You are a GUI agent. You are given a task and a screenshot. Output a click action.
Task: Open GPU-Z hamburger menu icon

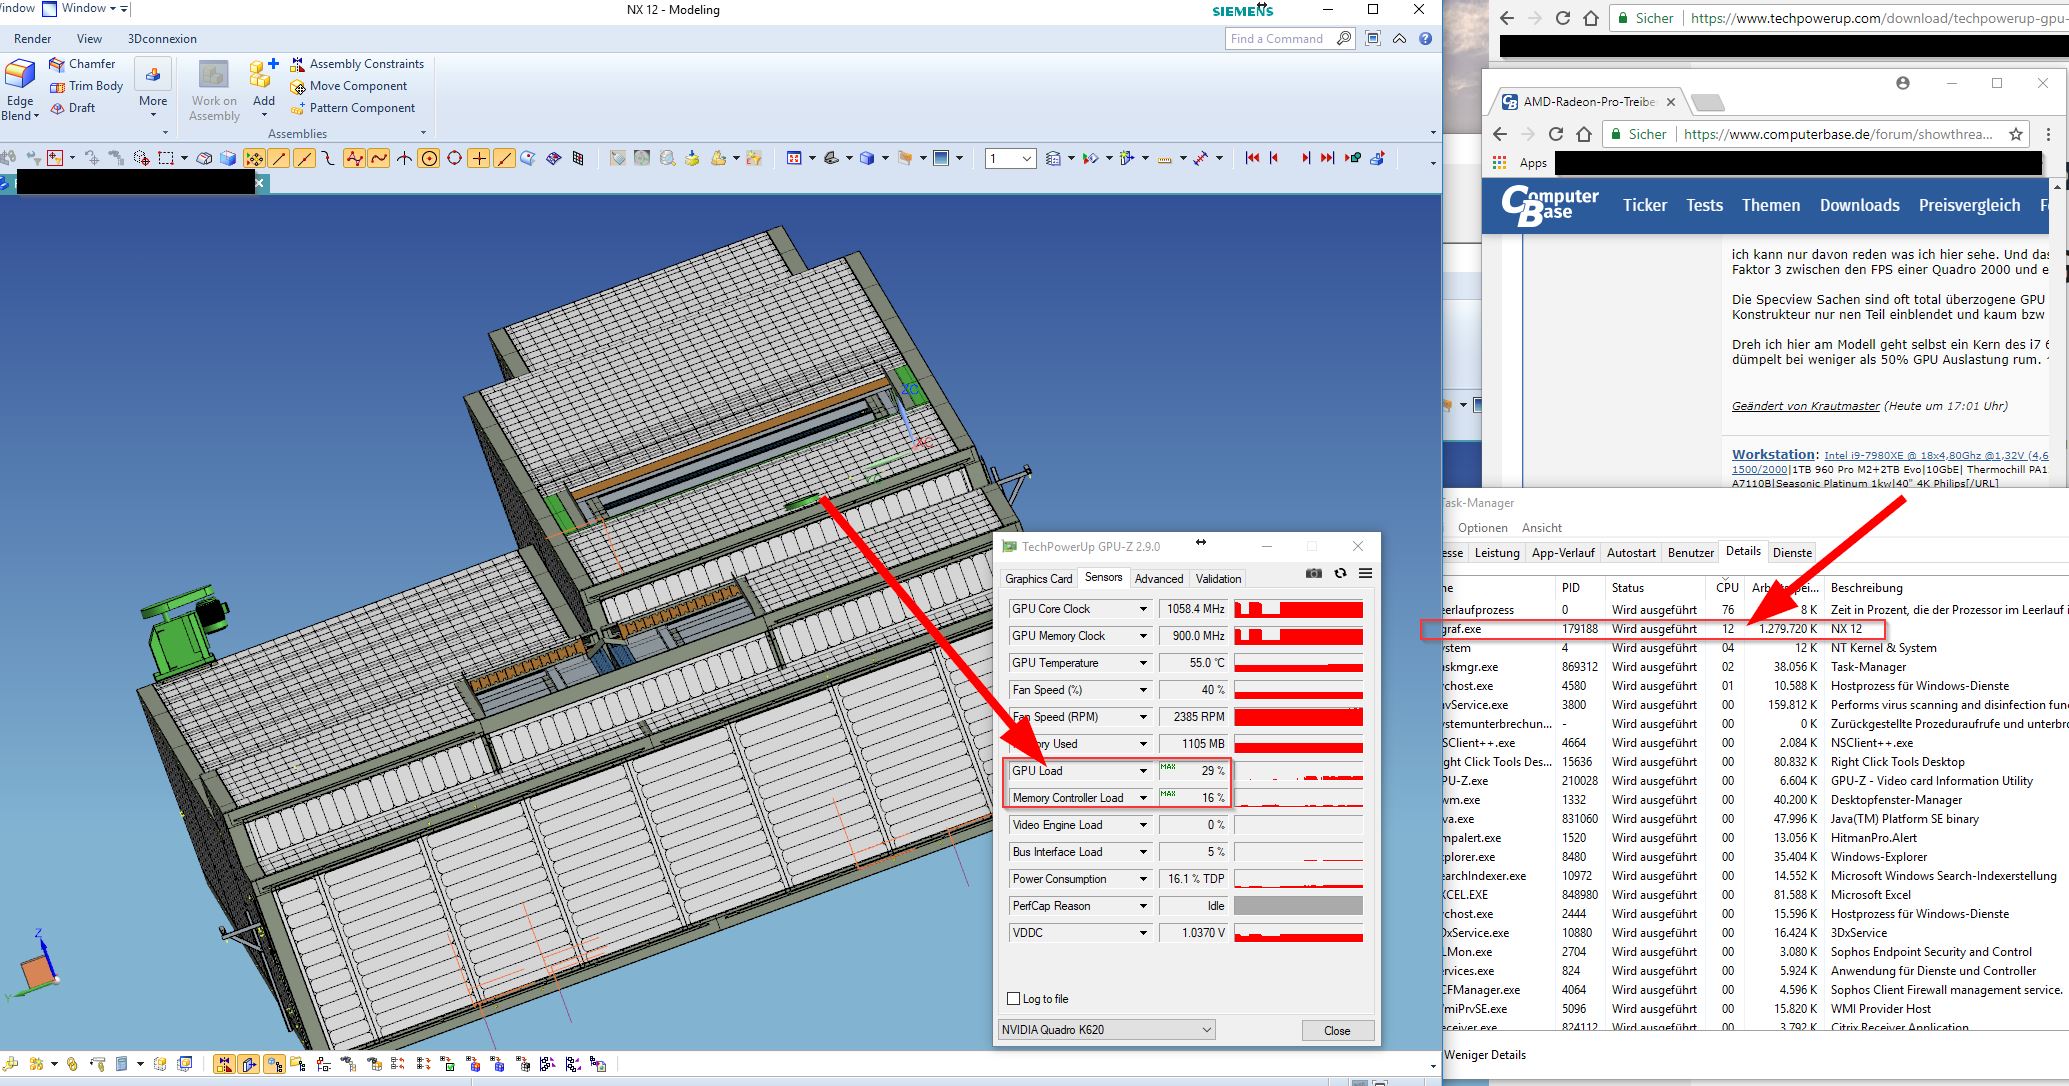[x=1365, y=573]
